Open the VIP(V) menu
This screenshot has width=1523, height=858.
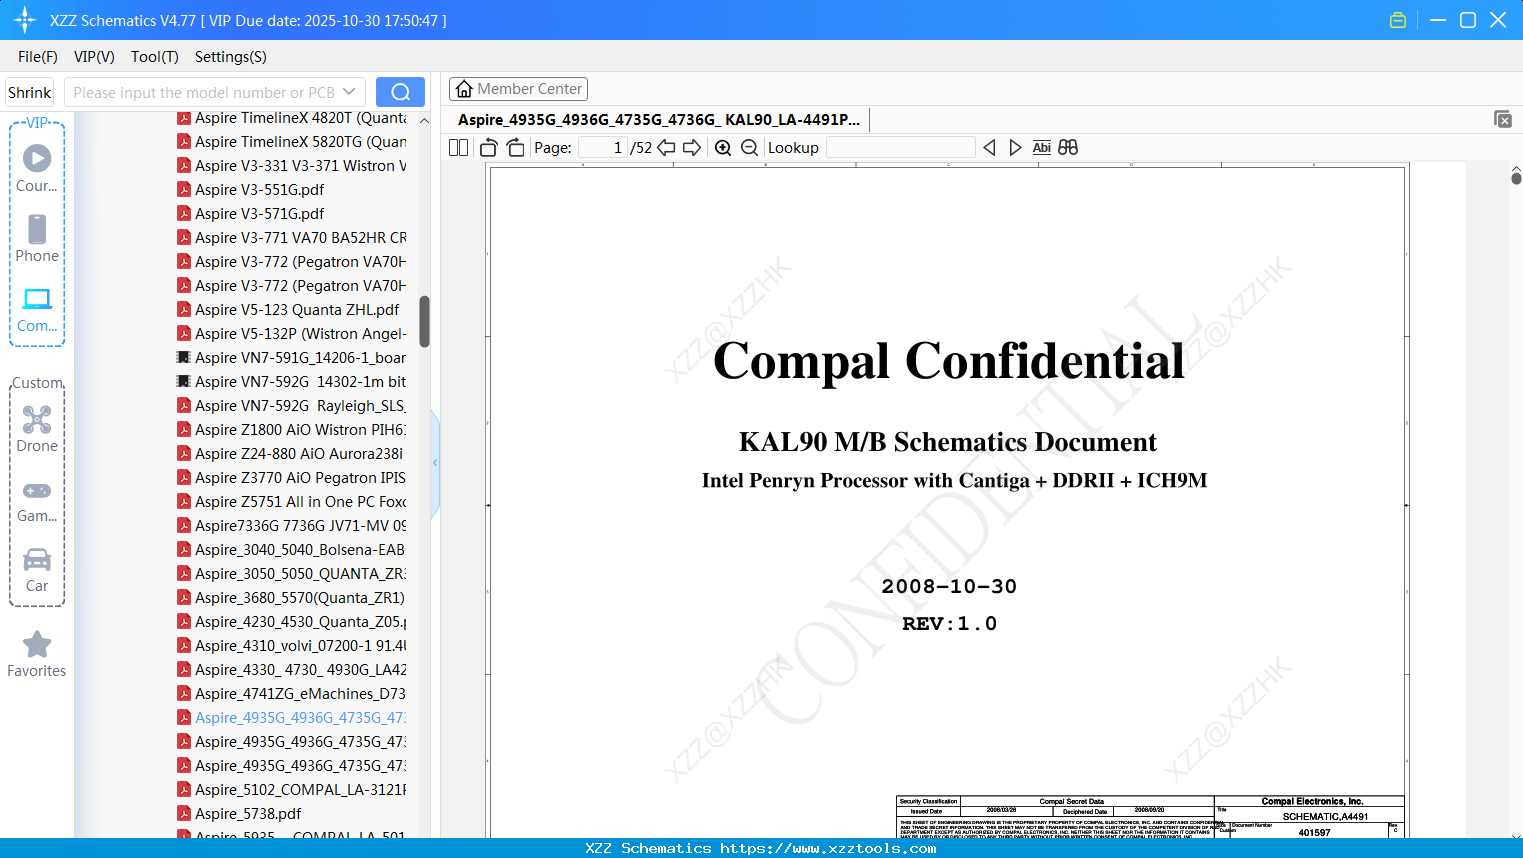point(94,57)
